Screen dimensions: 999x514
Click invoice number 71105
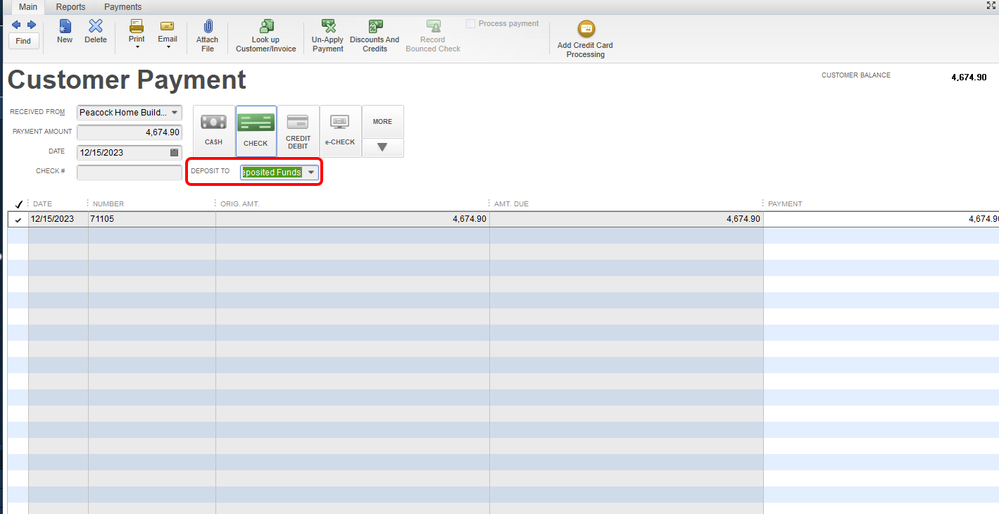coord(102,219)
